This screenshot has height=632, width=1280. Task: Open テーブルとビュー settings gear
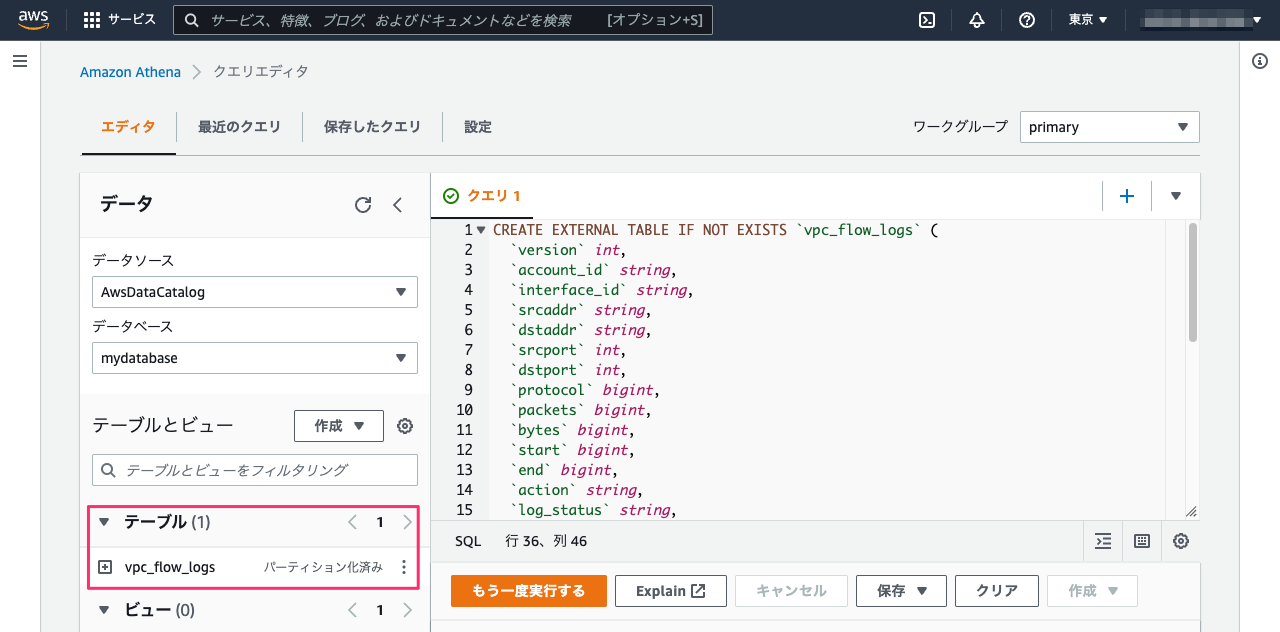click(405, 426)
